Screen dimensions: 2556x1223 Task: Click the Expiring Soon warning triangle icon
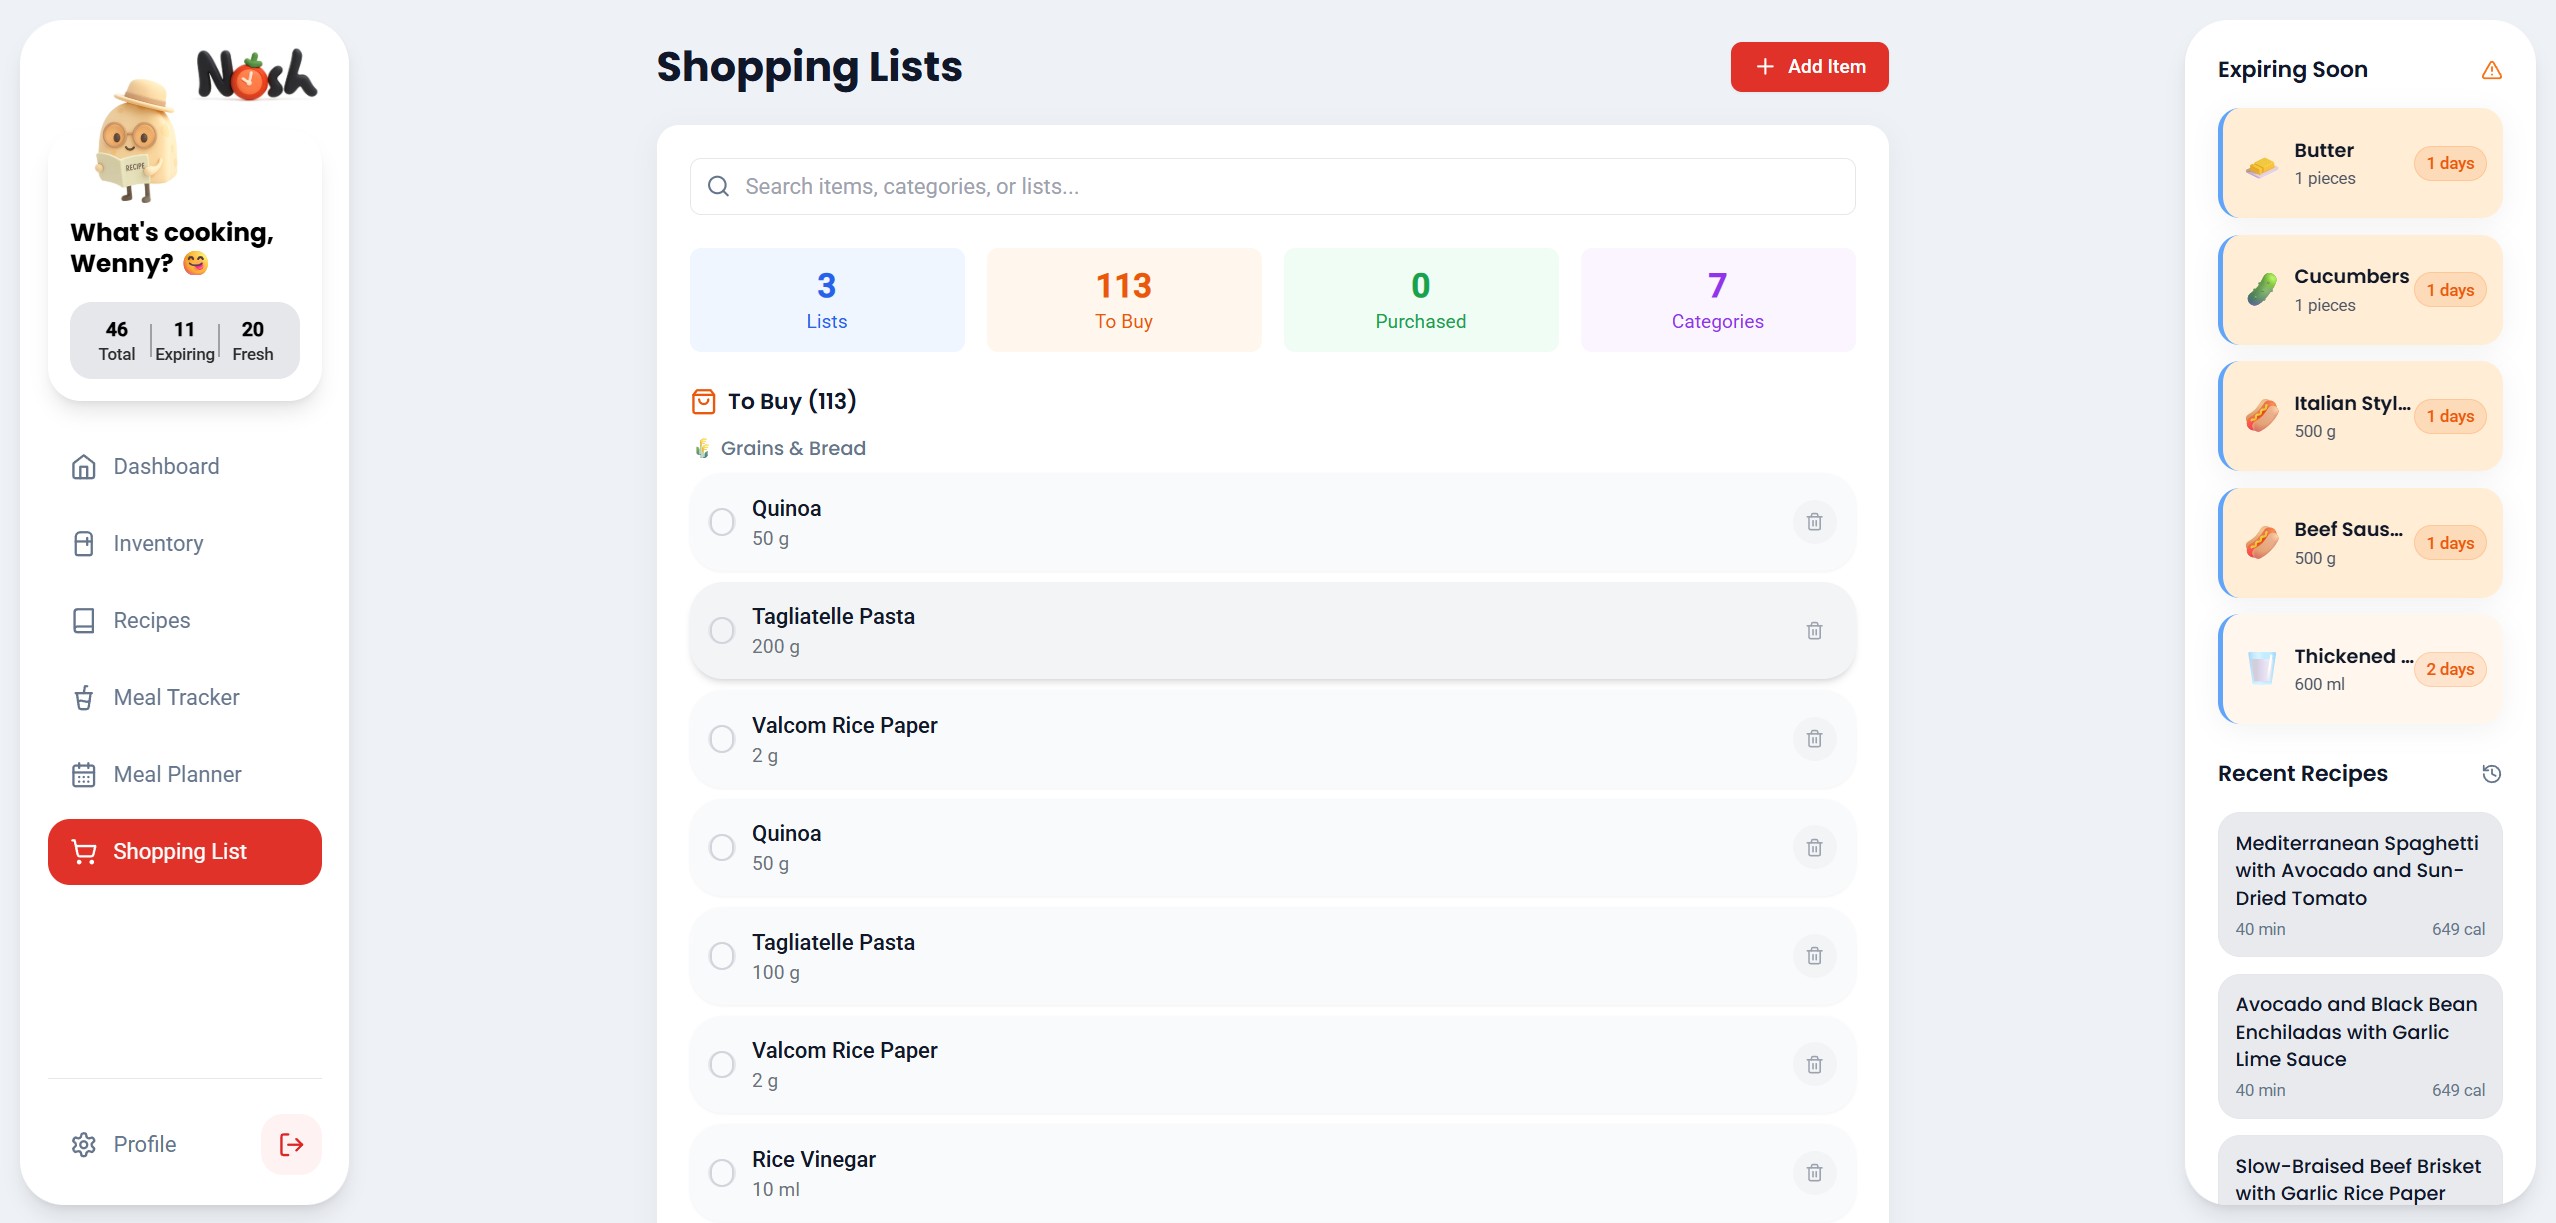coord(2491,70)
